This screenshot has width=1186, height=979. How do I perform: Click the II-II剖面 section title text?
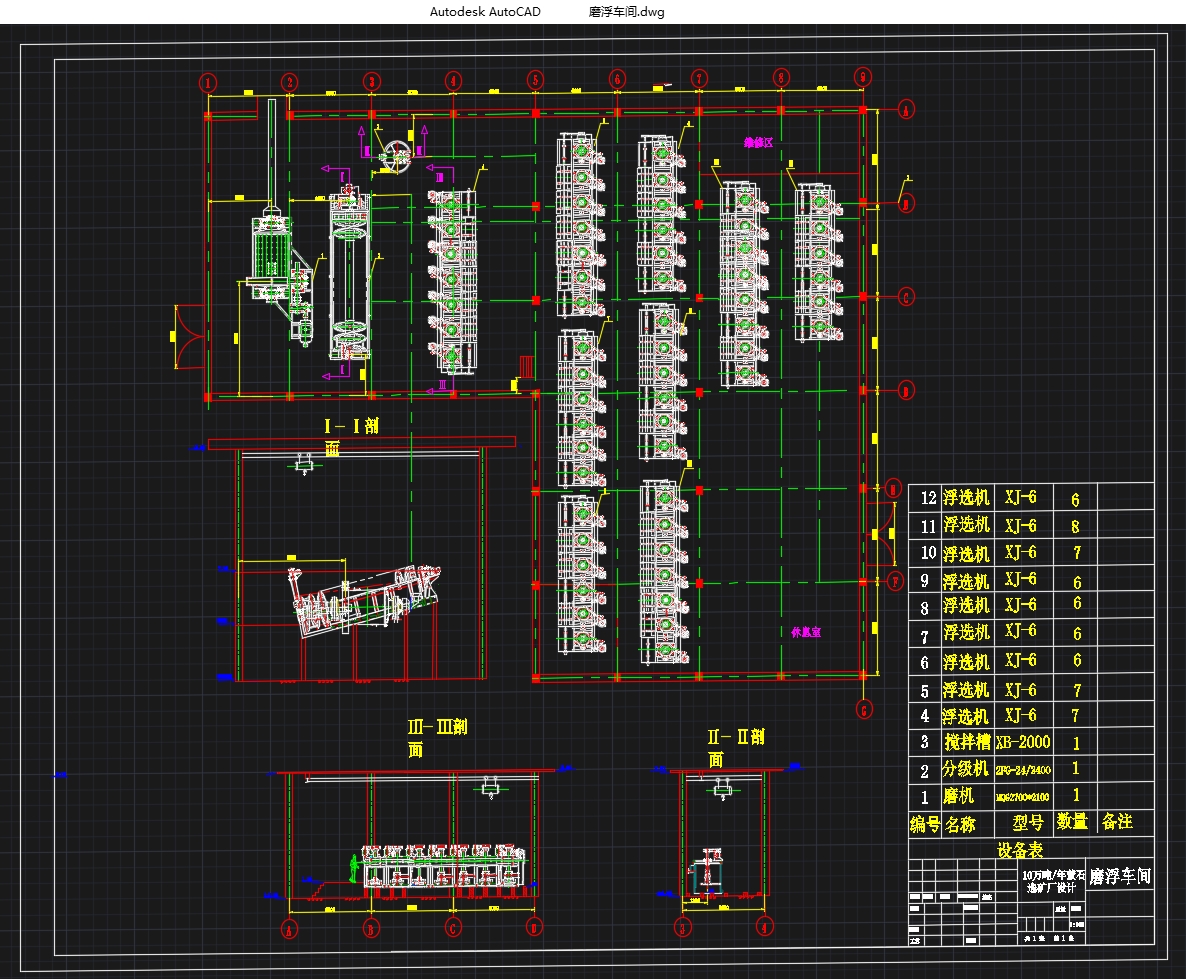click(735, 747)
